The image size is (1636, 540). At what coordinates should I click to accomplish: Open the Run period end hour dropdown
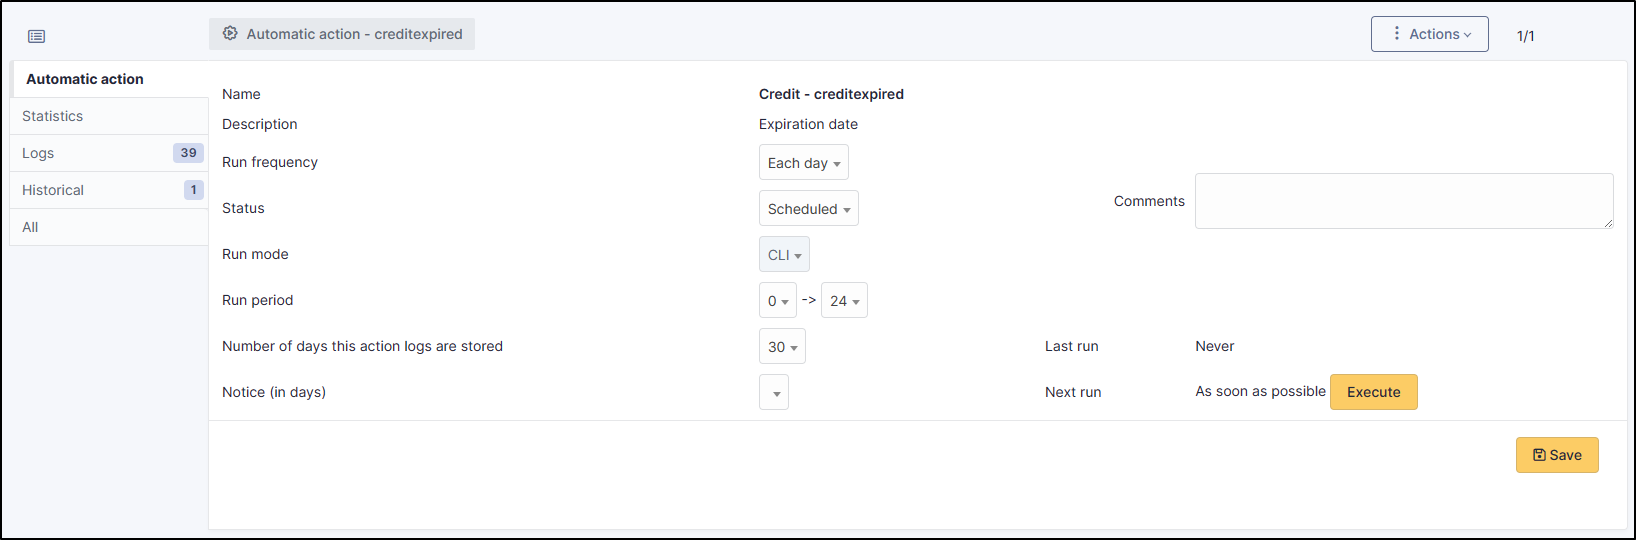[844, 301]
